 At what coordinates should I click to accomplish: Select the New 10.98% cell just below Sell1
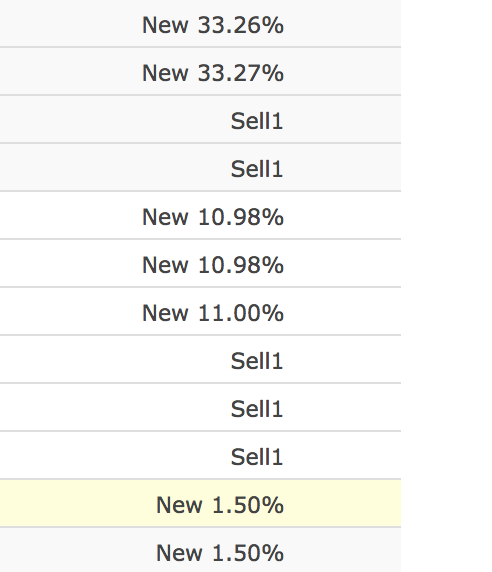pyautogui.click(x=213, y=217)
